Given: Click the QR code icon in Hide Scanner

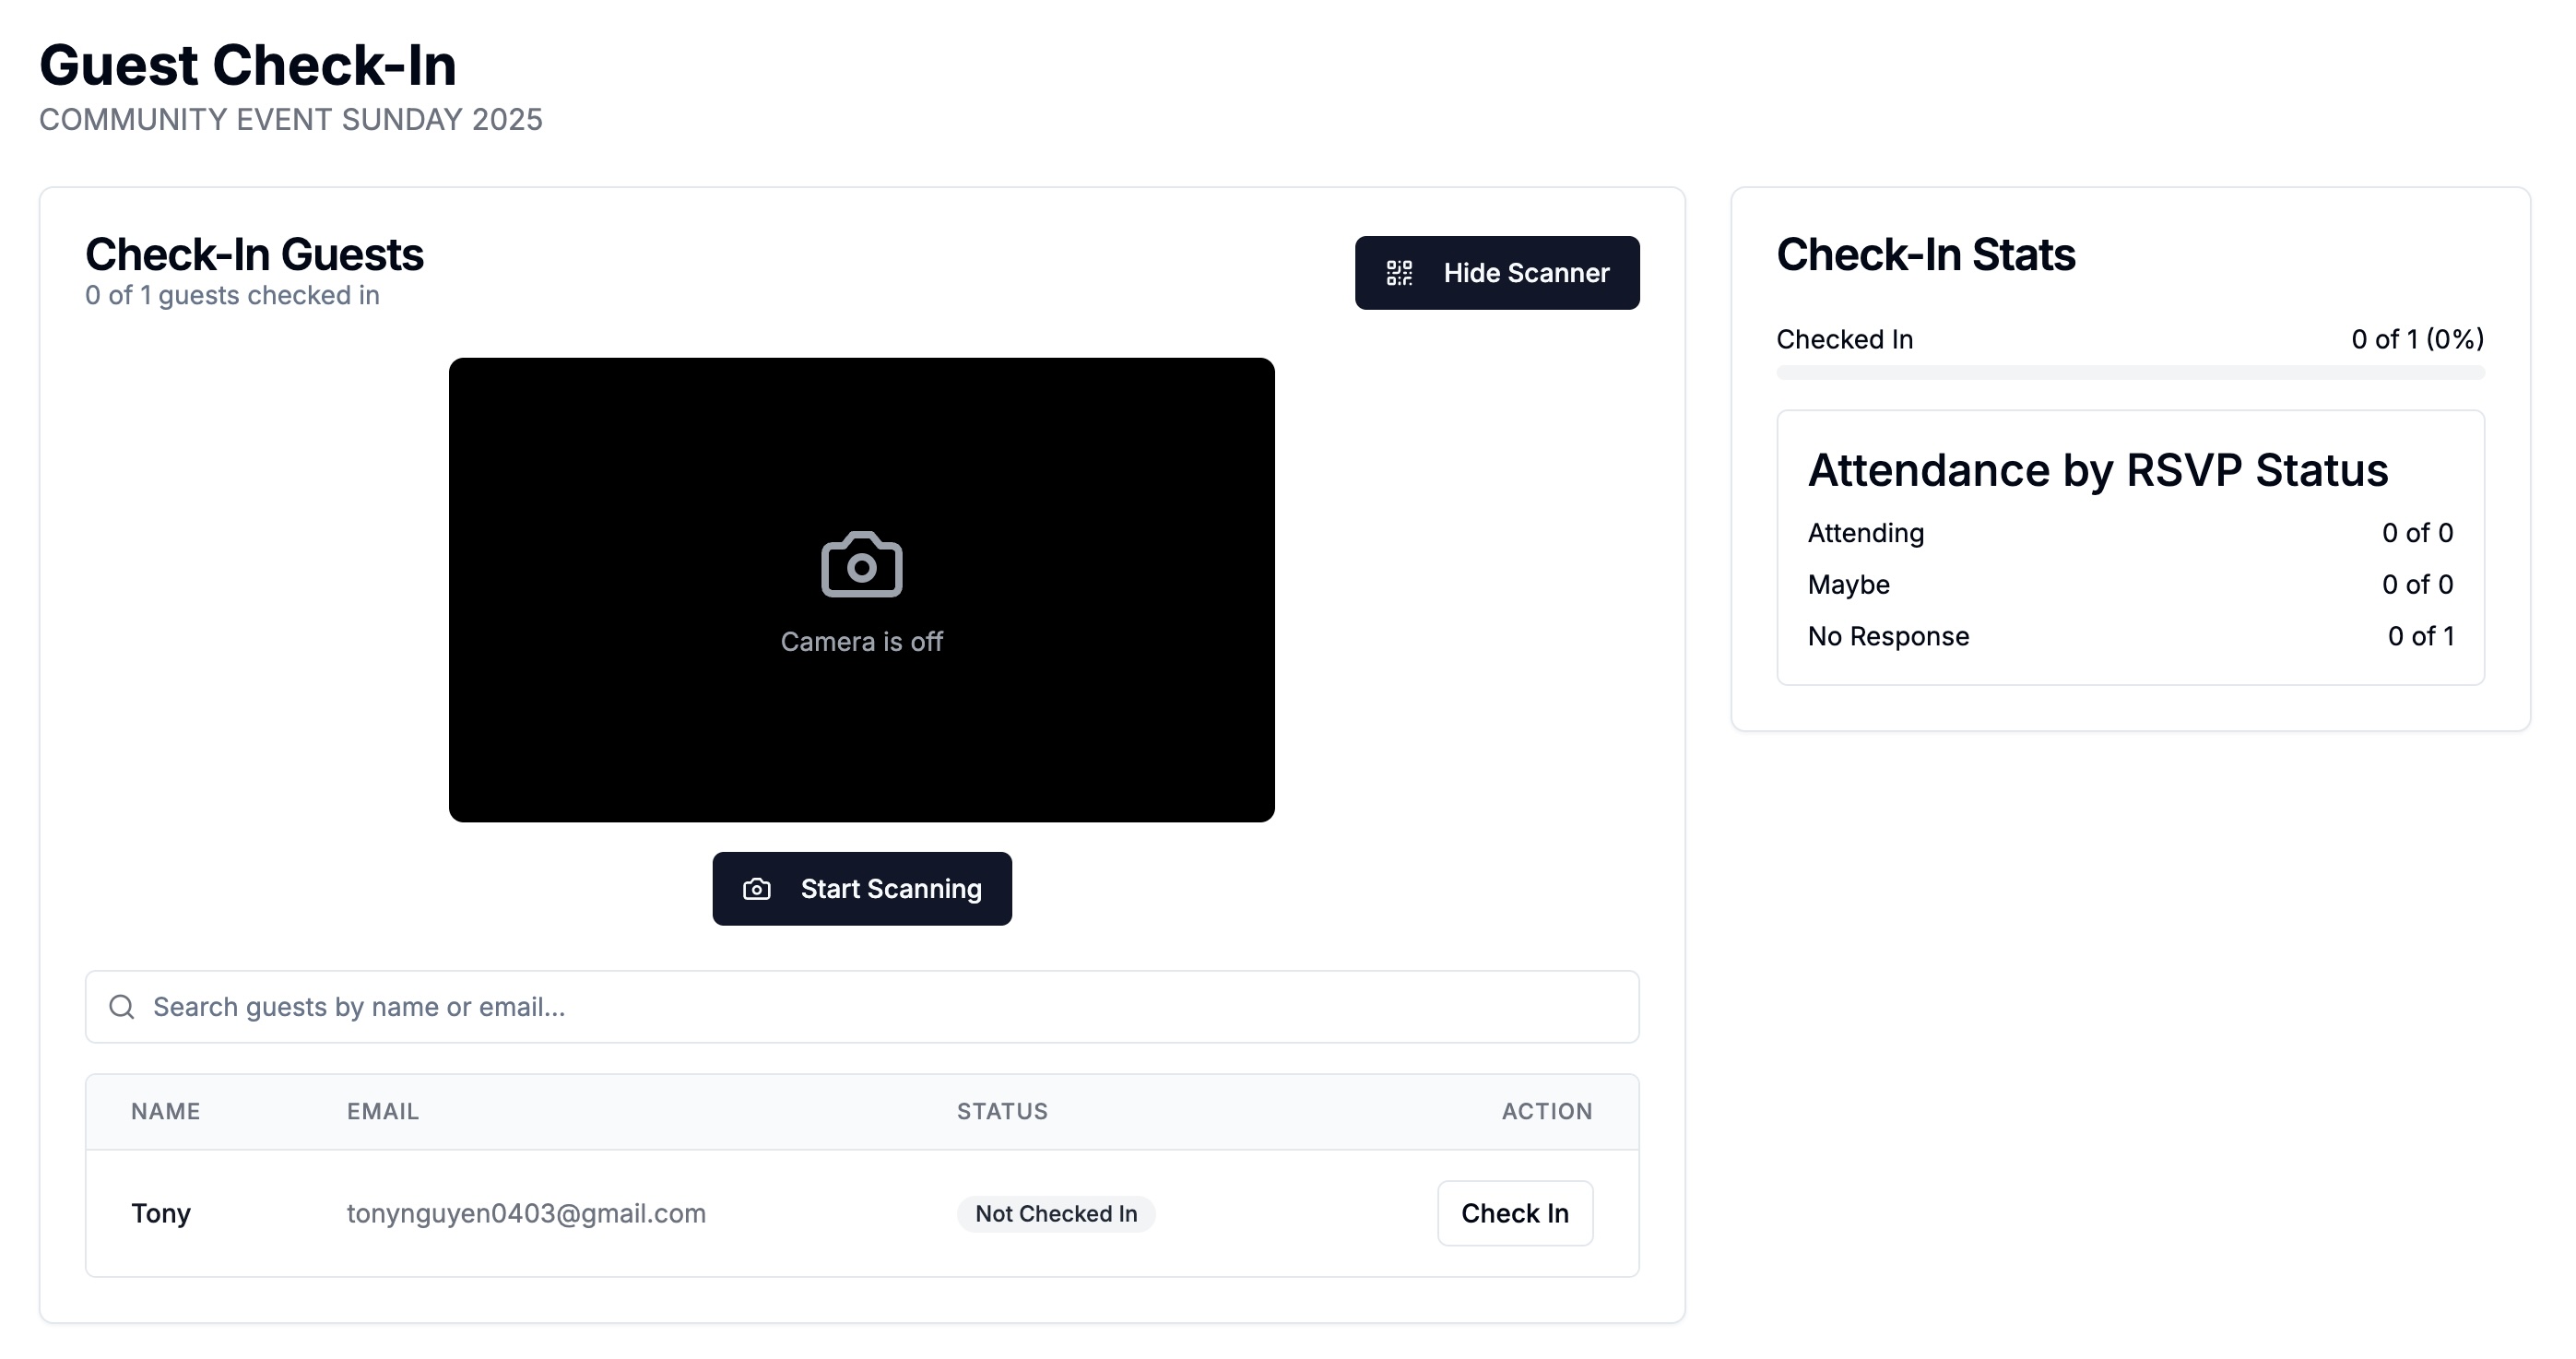Looking at the screenshot, I should [x=1399, y=273].
